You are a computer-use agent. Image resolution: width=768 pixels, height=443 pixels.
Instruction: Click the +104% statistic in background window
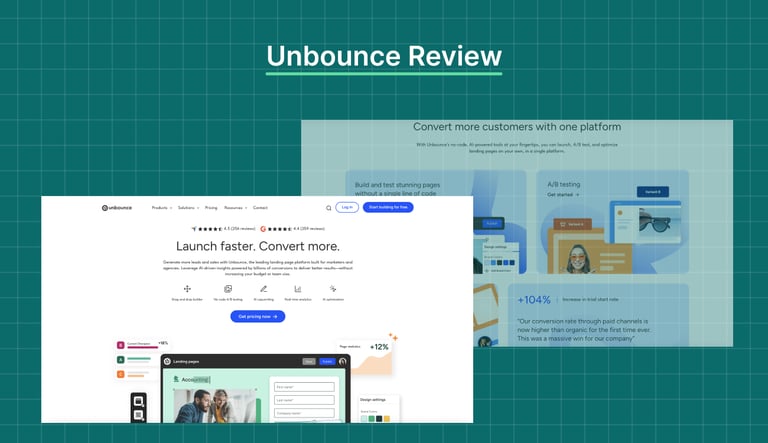(534, 300)
